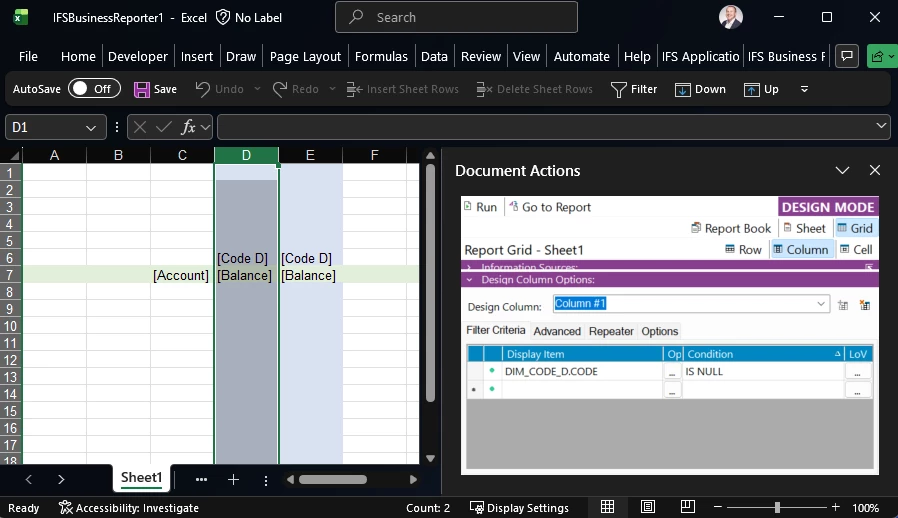Switch to Page Break Preview icon
The height and width of the screenshot is (518, 898).
click(x=688, y=507)
